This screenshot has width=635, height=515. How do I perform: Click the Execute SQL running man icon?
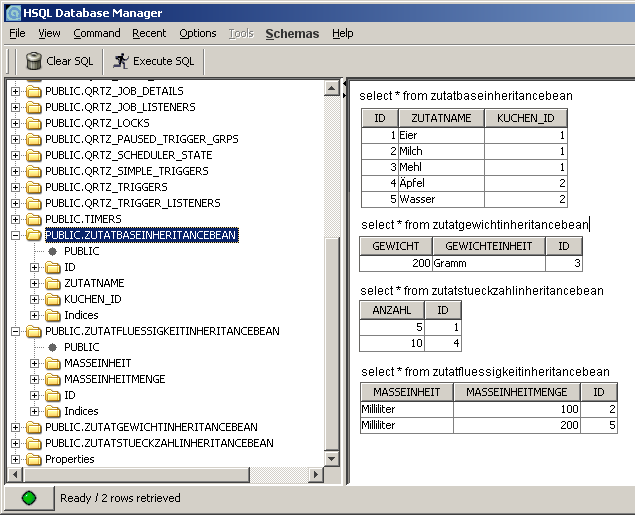(x=121, y=61)
